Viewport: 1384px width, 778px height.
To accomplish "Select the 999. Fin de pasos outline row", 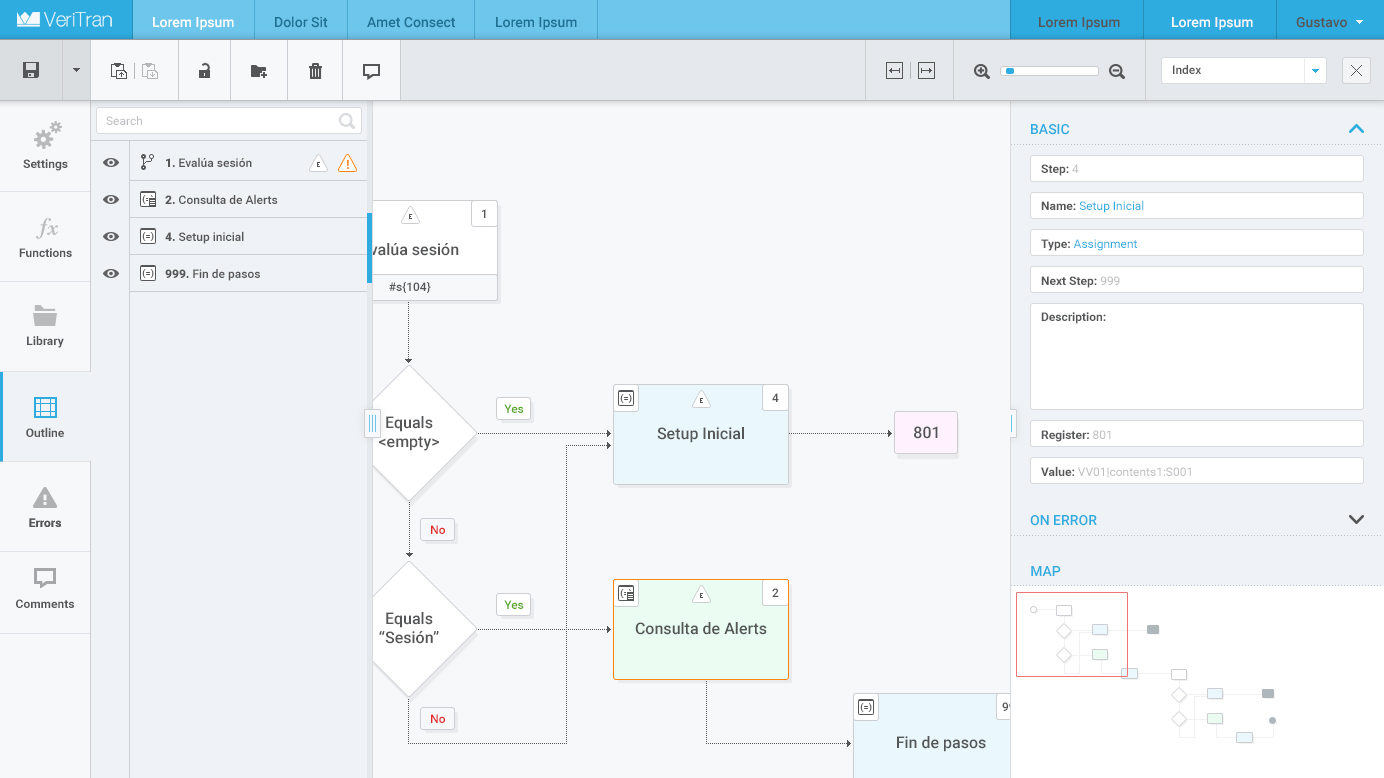I will pyautogui.click(x=249, y=274).
